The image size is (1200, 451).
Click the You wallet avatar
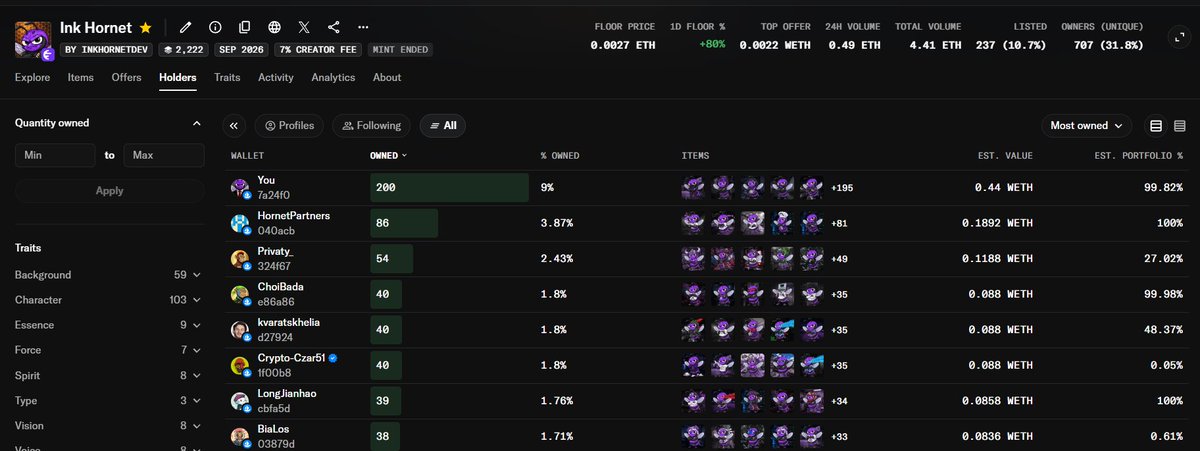(240, 188)
